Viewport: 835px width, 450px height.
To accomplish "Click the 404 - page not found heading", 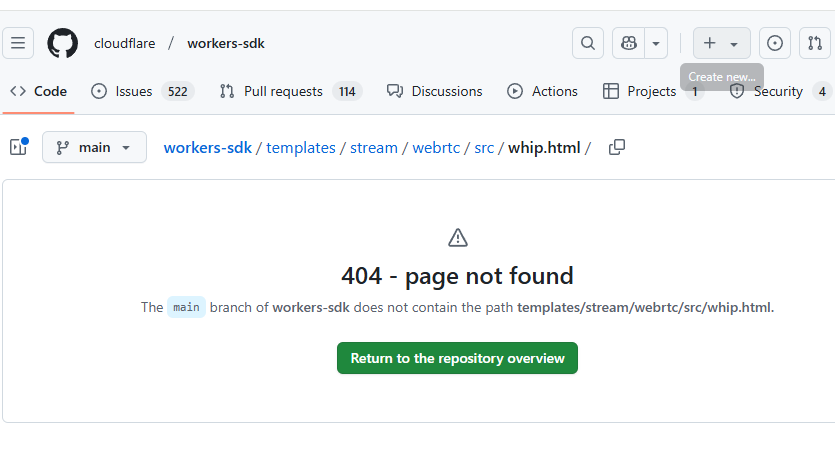I will coord(457,276).
